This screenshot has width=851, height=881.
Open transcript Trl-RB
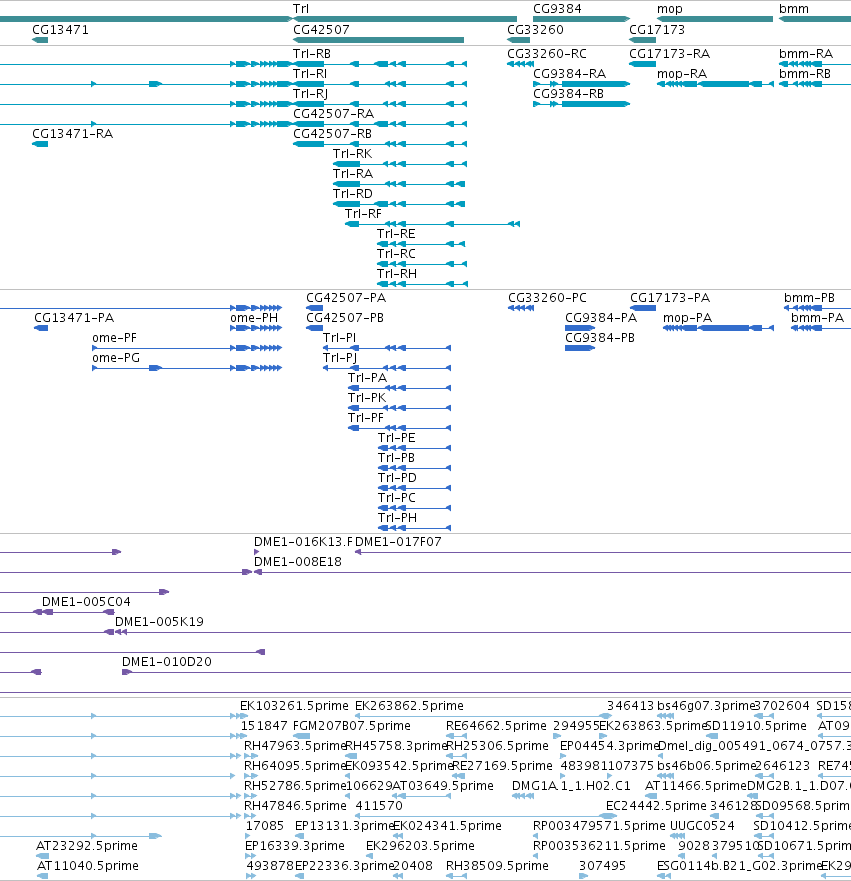(x=312, y=54)
